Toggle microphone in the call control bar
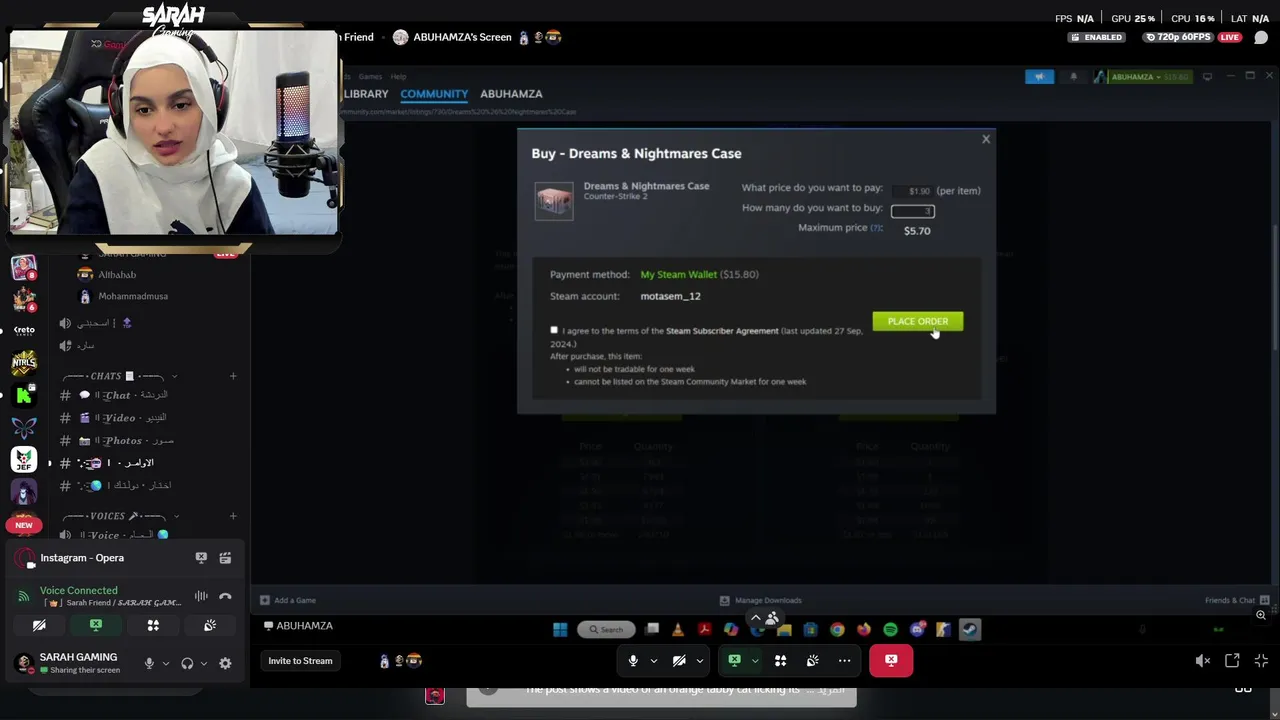 (633, 660)
